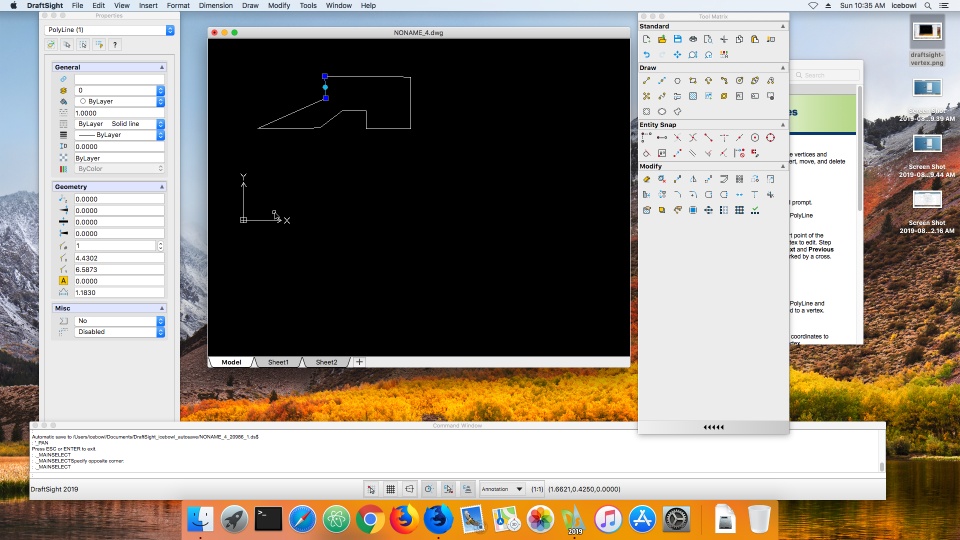Image resolution: width=960 pixels, height=540 pixels.
Task: Open Terminal from the Dock
Action: pyautogui.click(x=268, y=519)
